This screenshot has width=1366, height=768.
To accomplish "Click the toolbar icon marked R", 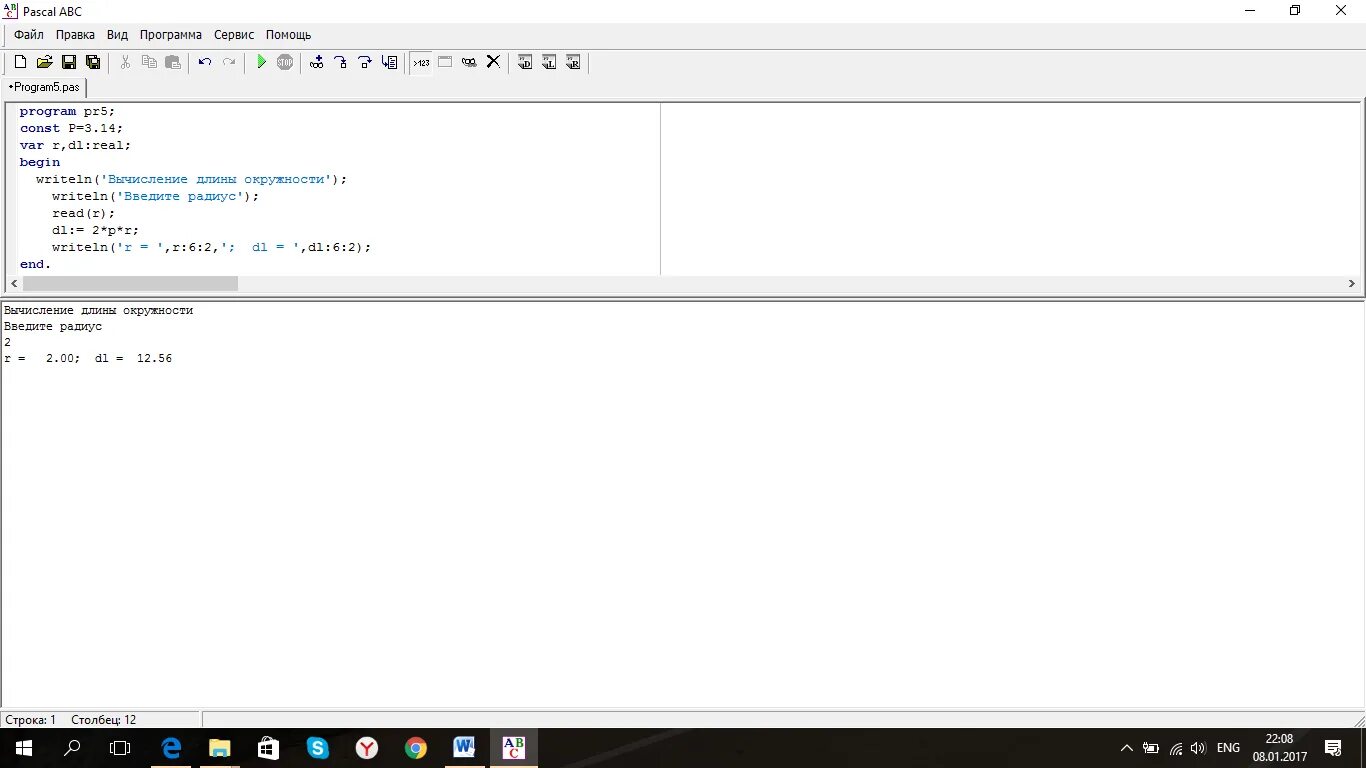I will pos(573,62).
